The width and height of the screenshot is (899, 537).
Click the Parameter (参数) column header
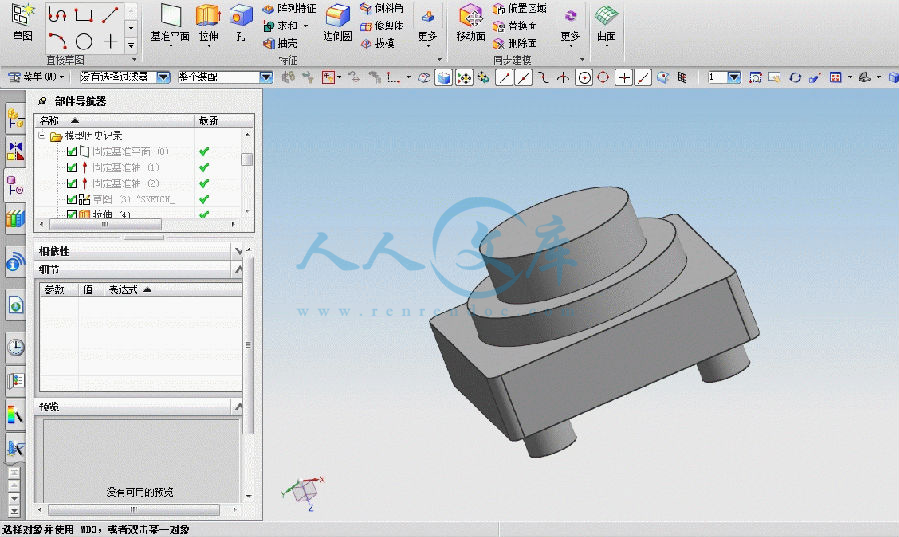coord(54,290)
